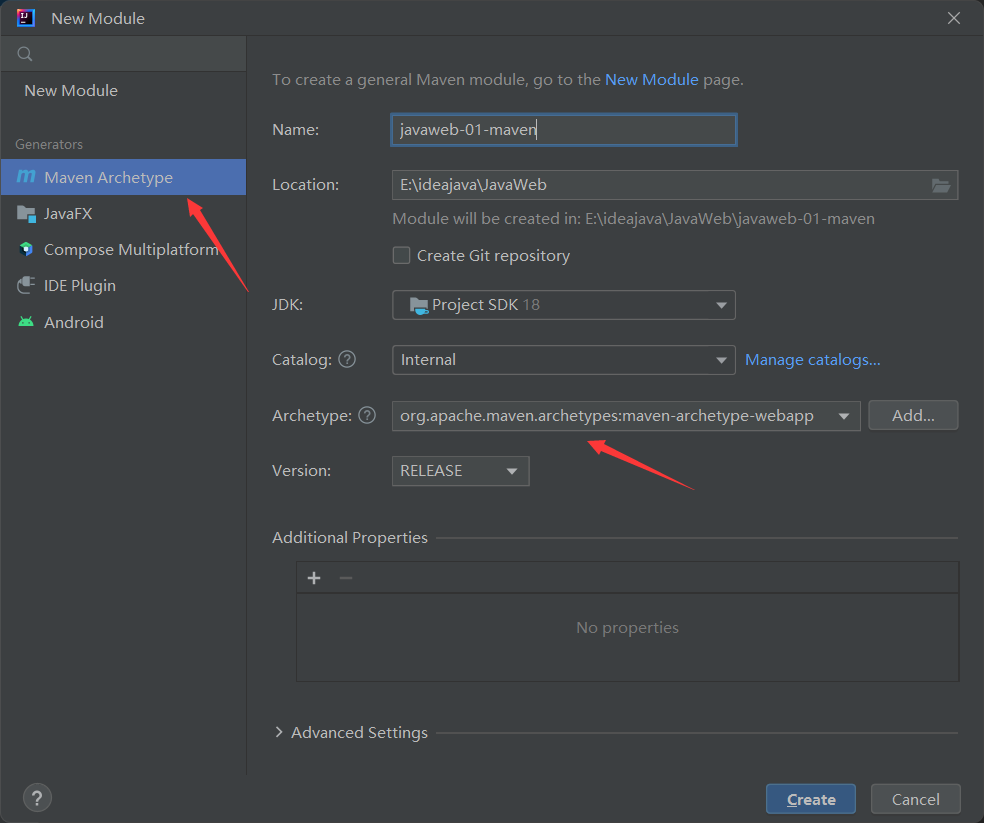Browse for location with folder icon
This screenshot has height=823, width=984.
click(x=940, y=185)
